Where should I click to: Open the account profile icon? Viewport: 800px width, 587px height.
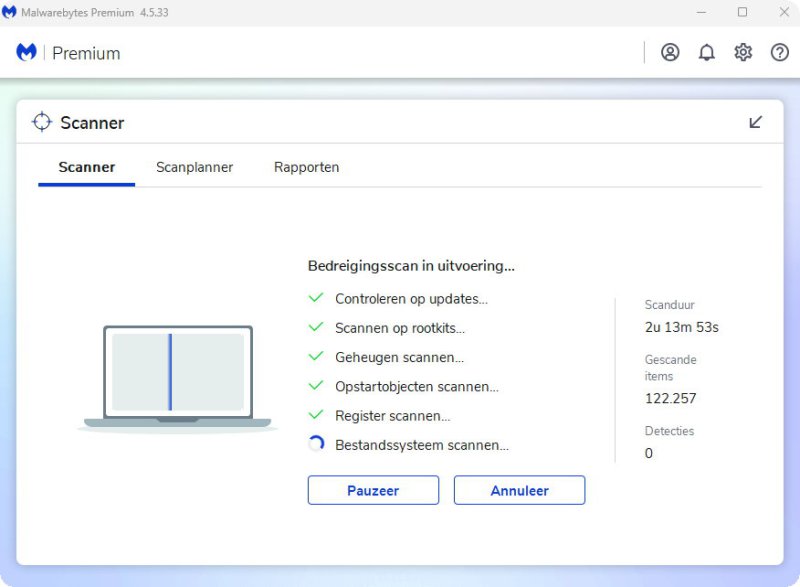pos(670,53)
